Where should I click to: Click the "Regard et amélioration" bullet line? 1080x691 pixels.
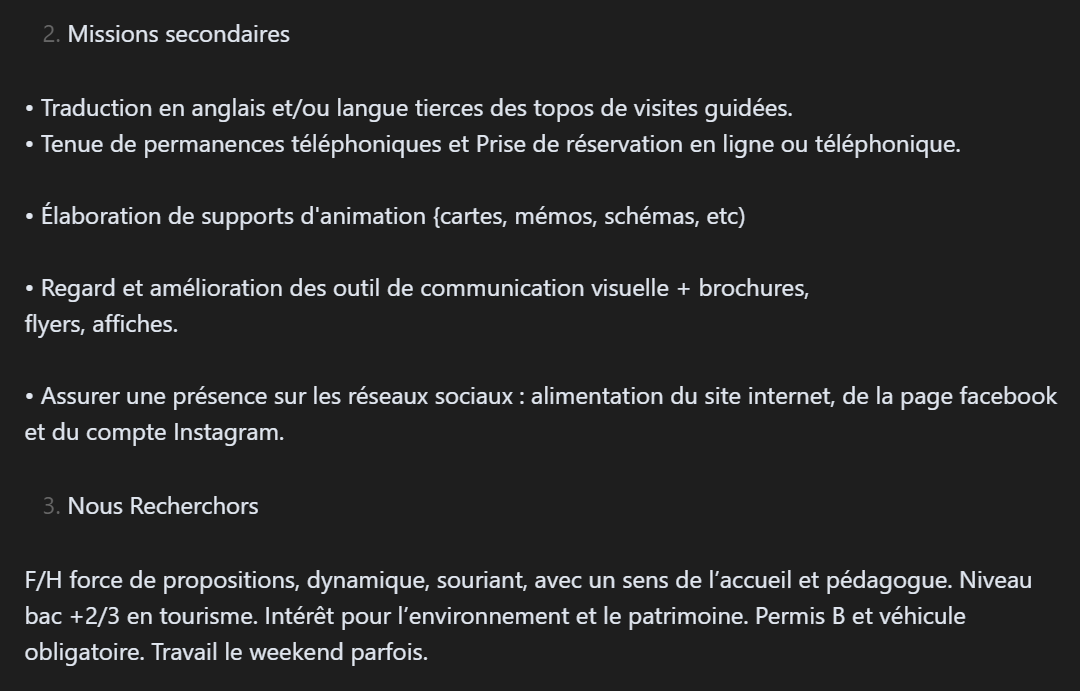click(x=160, y=288)
